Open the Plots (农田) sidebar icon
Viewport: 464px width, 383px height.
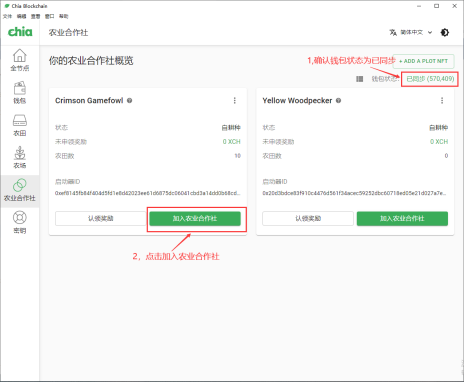click(x=20, y=120)
